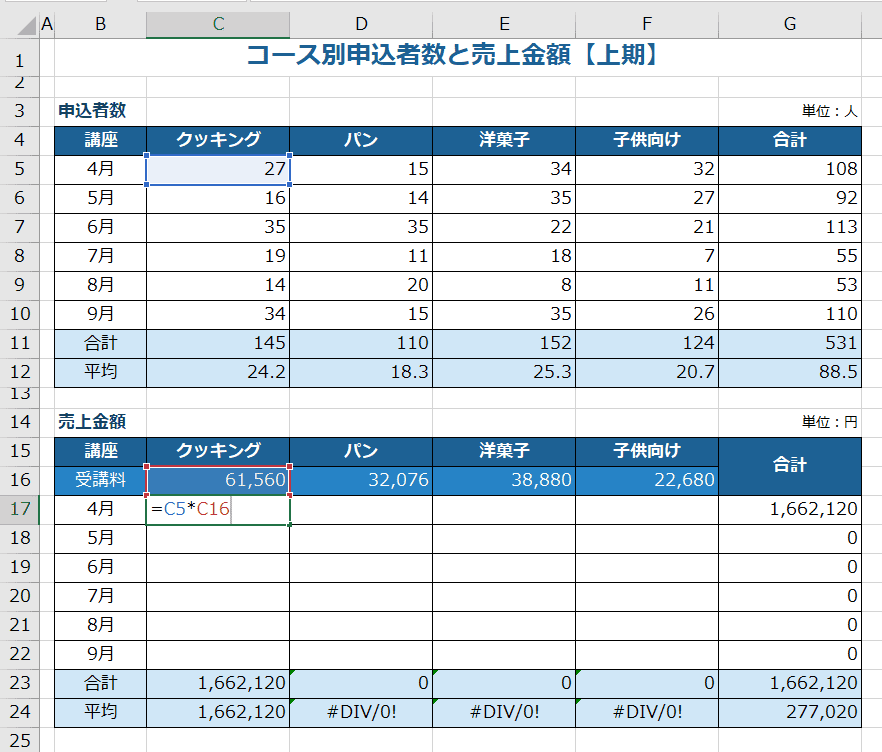
Task: Click the grand total cell showing 531
Action: tap(790, 343)
